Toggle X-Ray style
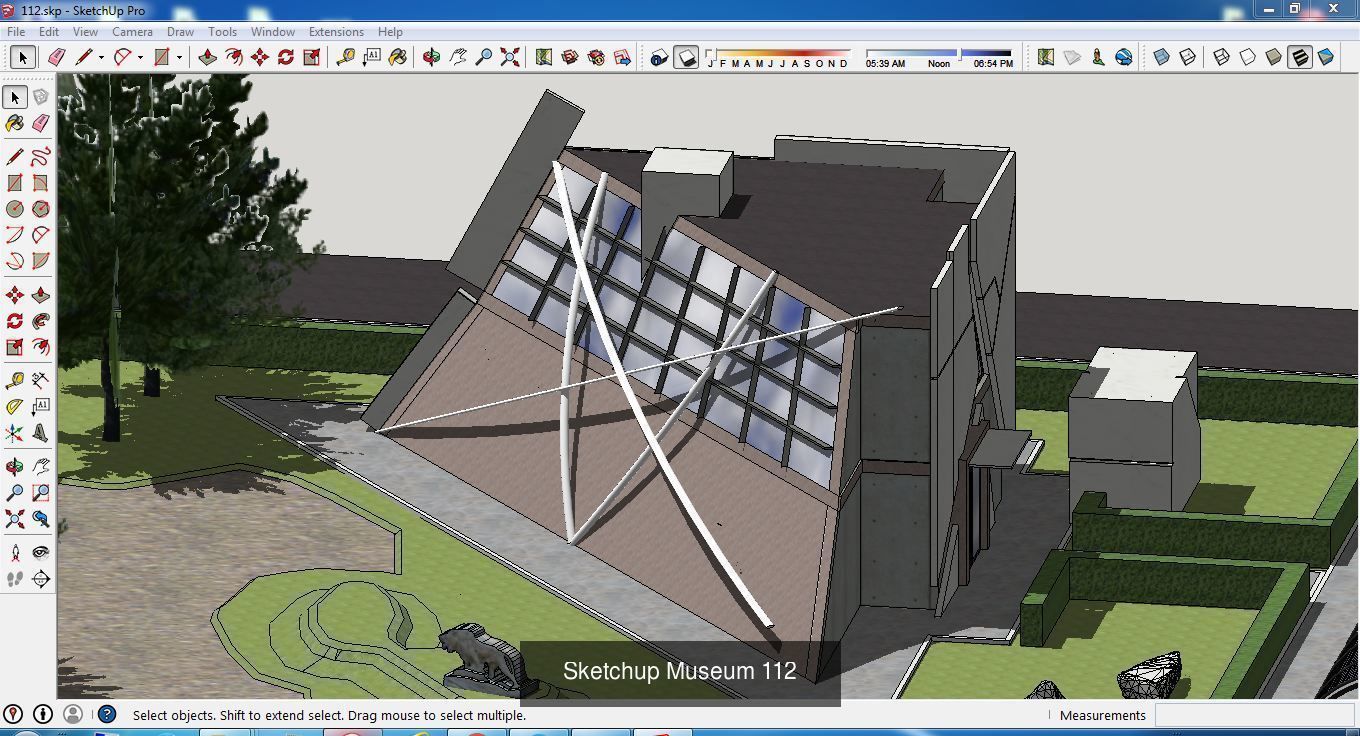Viewport: 1360px width, 736px height. [1161, 57]
